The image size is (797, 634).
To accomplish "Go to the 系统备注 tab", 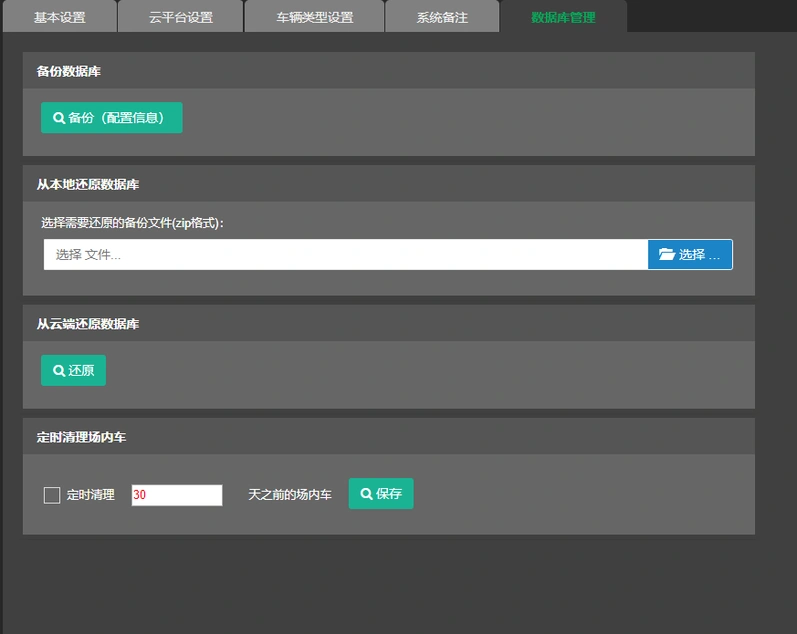I will tap(442, 17).
